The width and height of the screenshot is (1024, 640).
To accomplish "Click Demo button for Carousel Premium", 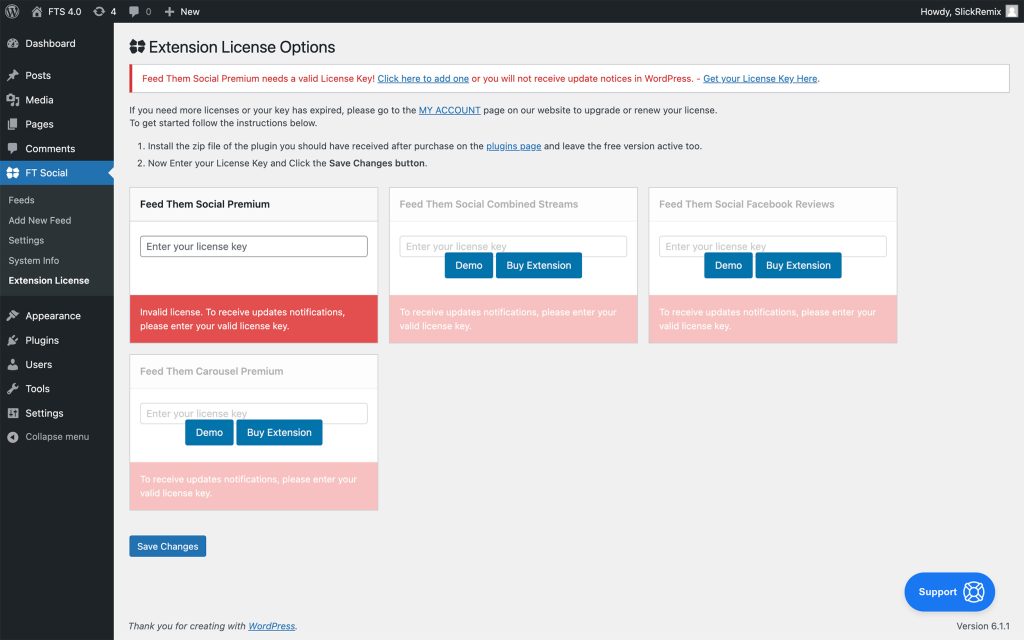I will (x=209, y=432).
